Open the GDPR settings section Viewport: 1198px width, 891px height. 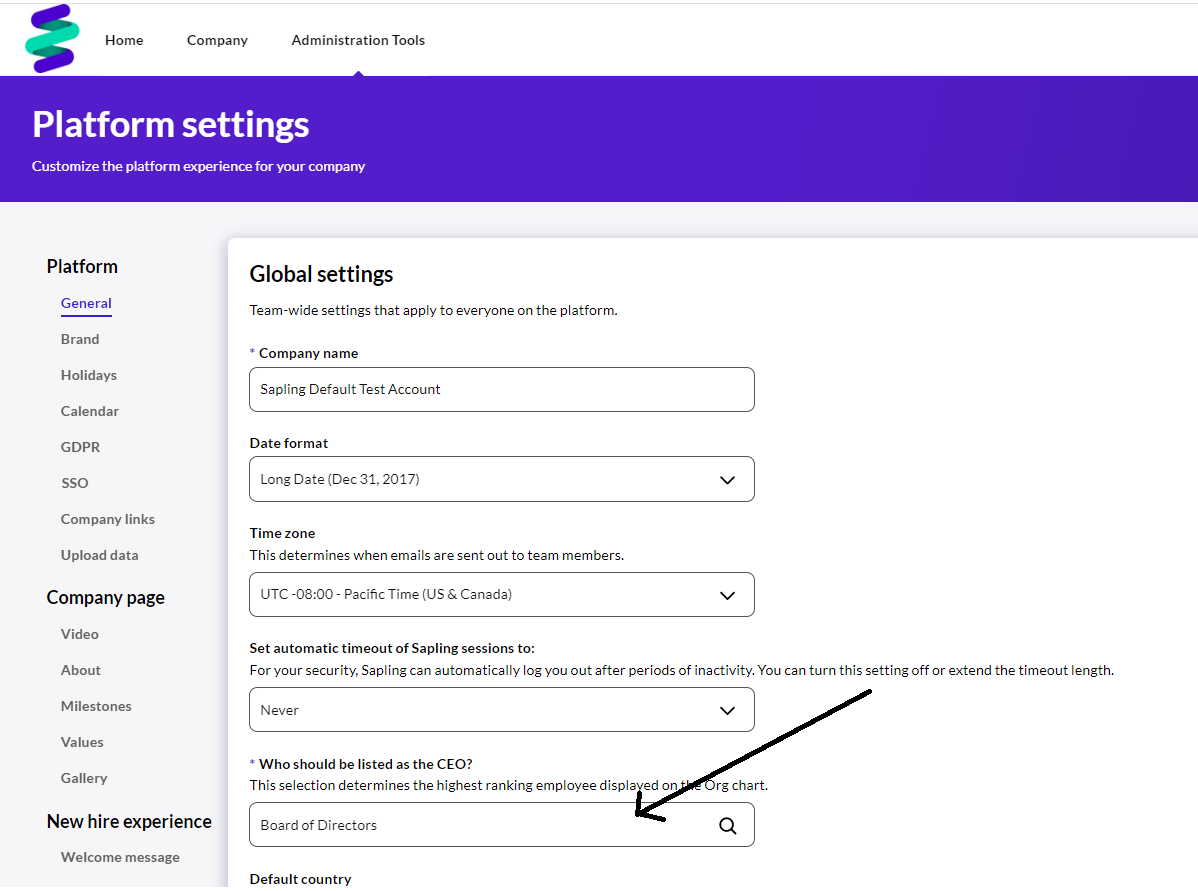pyautogui.click(x=80, y=447)
